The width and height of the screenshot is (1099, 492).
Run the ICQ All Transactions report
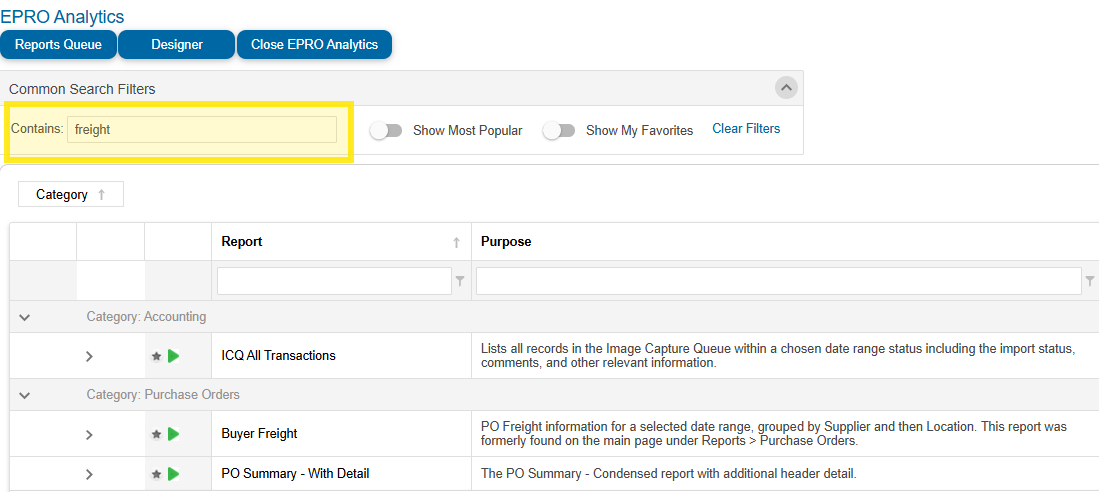click(174, 356)
